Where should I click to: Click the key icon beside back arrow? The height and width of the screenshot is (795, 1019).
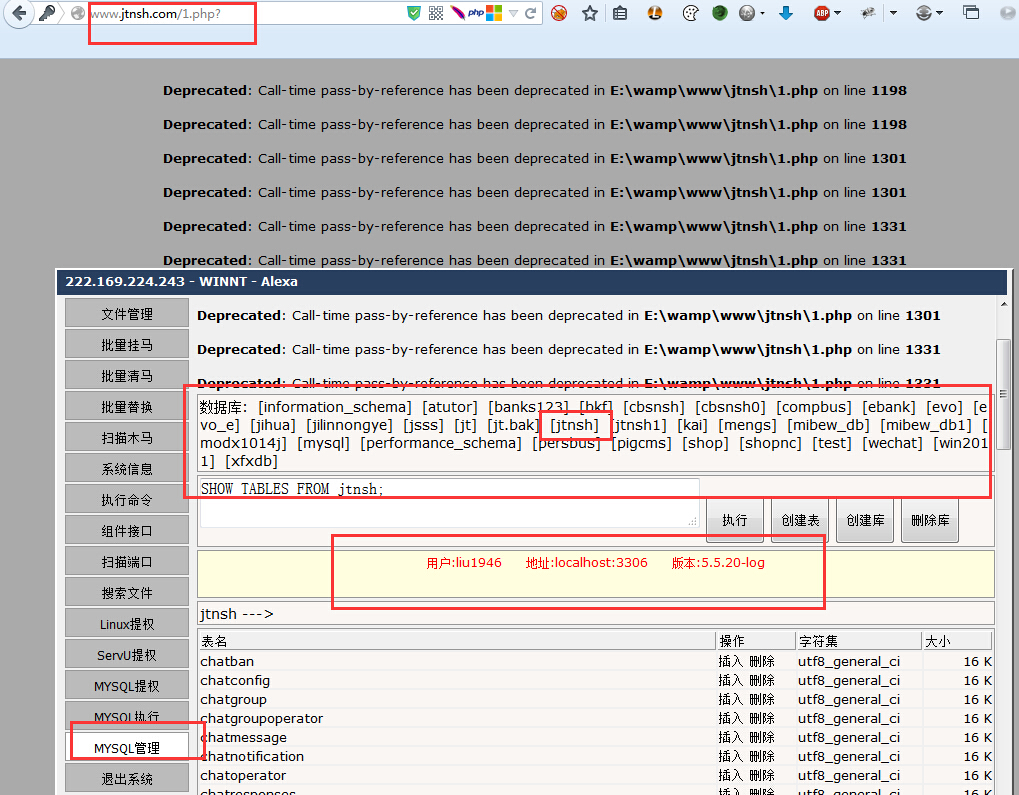click(x=47, y=13)
